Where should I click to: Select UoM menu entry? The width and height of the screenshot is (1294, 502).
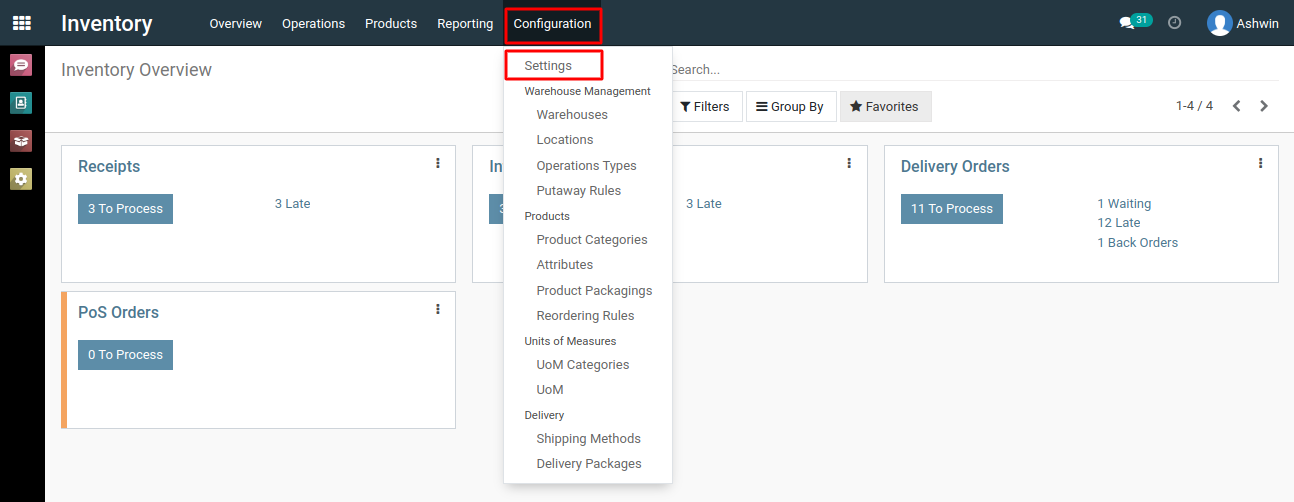[x=550, y=390]
